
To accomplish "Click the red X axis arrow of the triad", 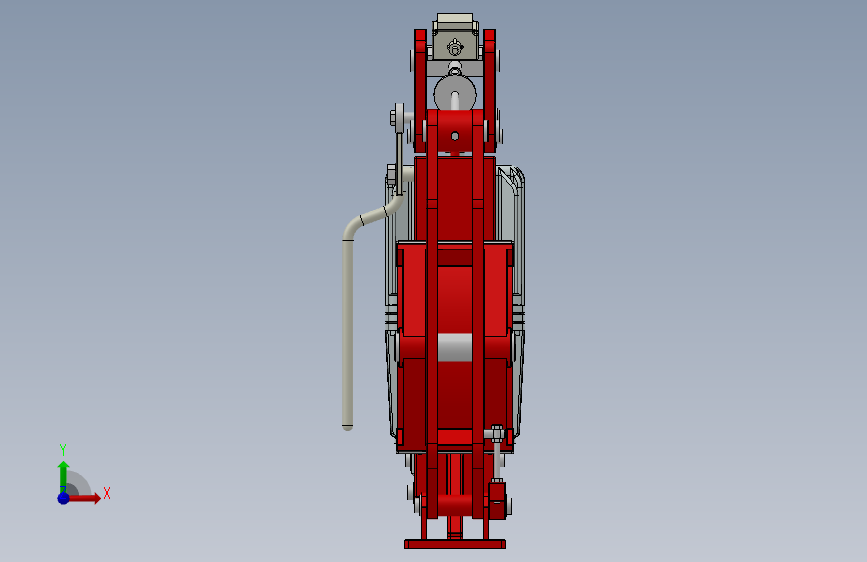I will (x=84, y=498).
